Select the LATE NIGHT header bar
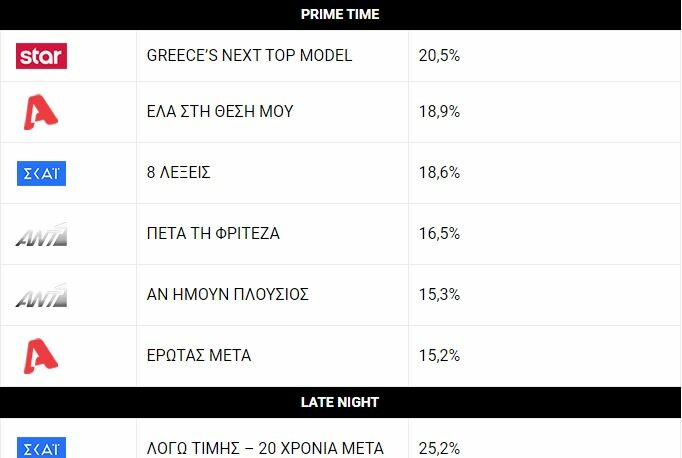This screenshot has height=458, width=682. coord(341,402)
